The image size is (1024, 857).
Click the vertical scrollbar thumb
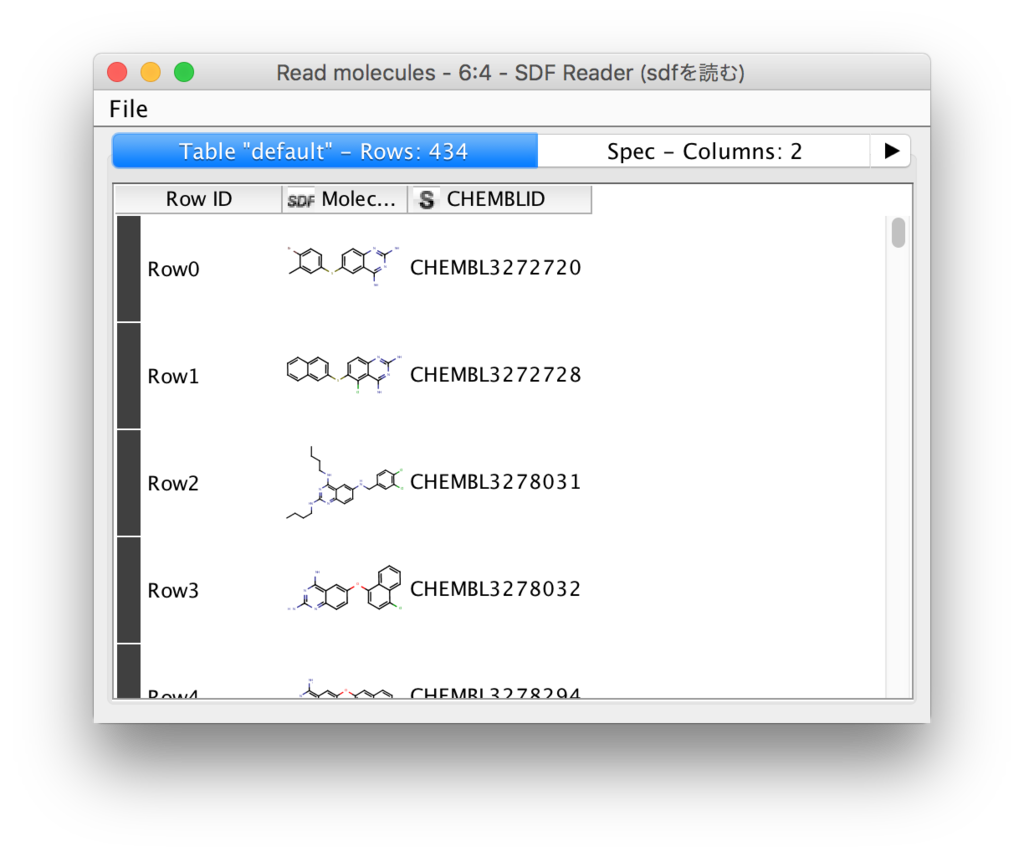(899, 233)
